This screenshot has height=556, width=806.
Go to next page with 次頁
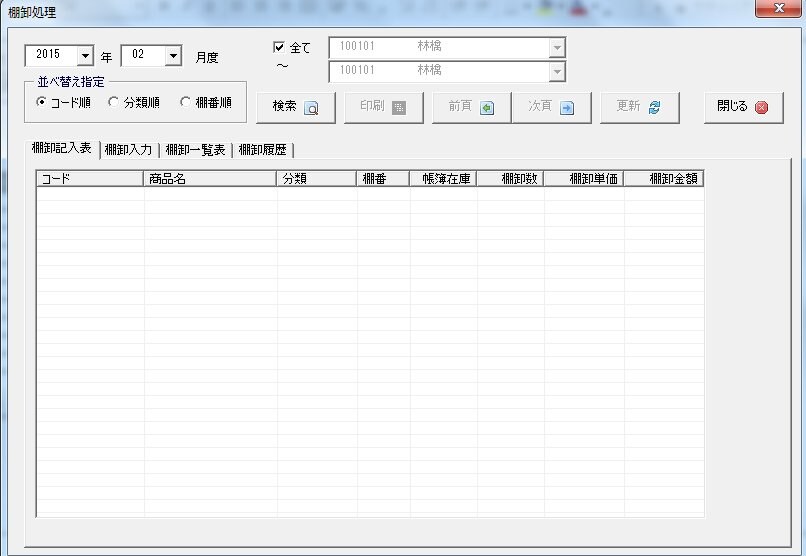pos(552,107)
